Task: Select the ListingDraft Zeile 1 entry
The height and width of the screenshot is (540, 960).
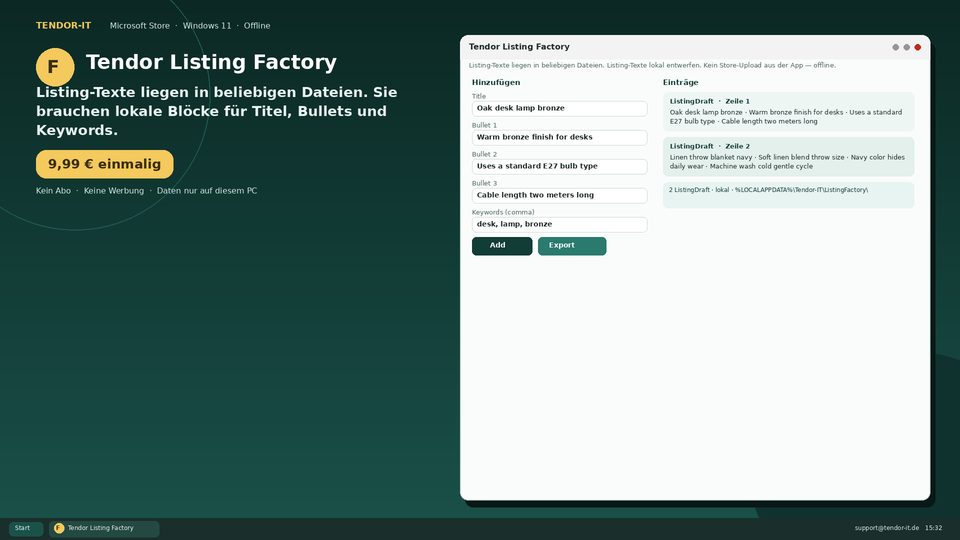Action: pos(788,111)
